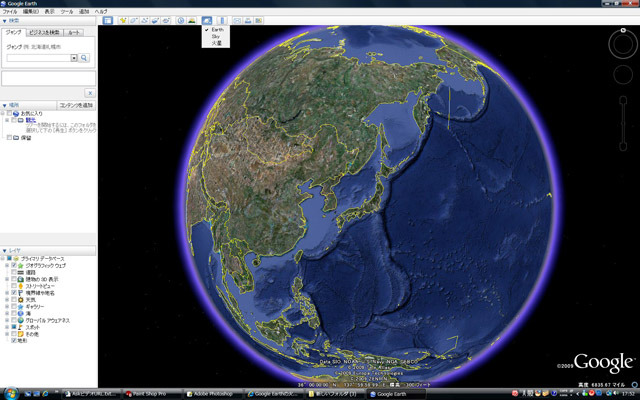Expand the ジオグラフィック ウェブ tree node
Image resolution: width=640 pixels, height=400 pixels.
(x=7, y=266)
